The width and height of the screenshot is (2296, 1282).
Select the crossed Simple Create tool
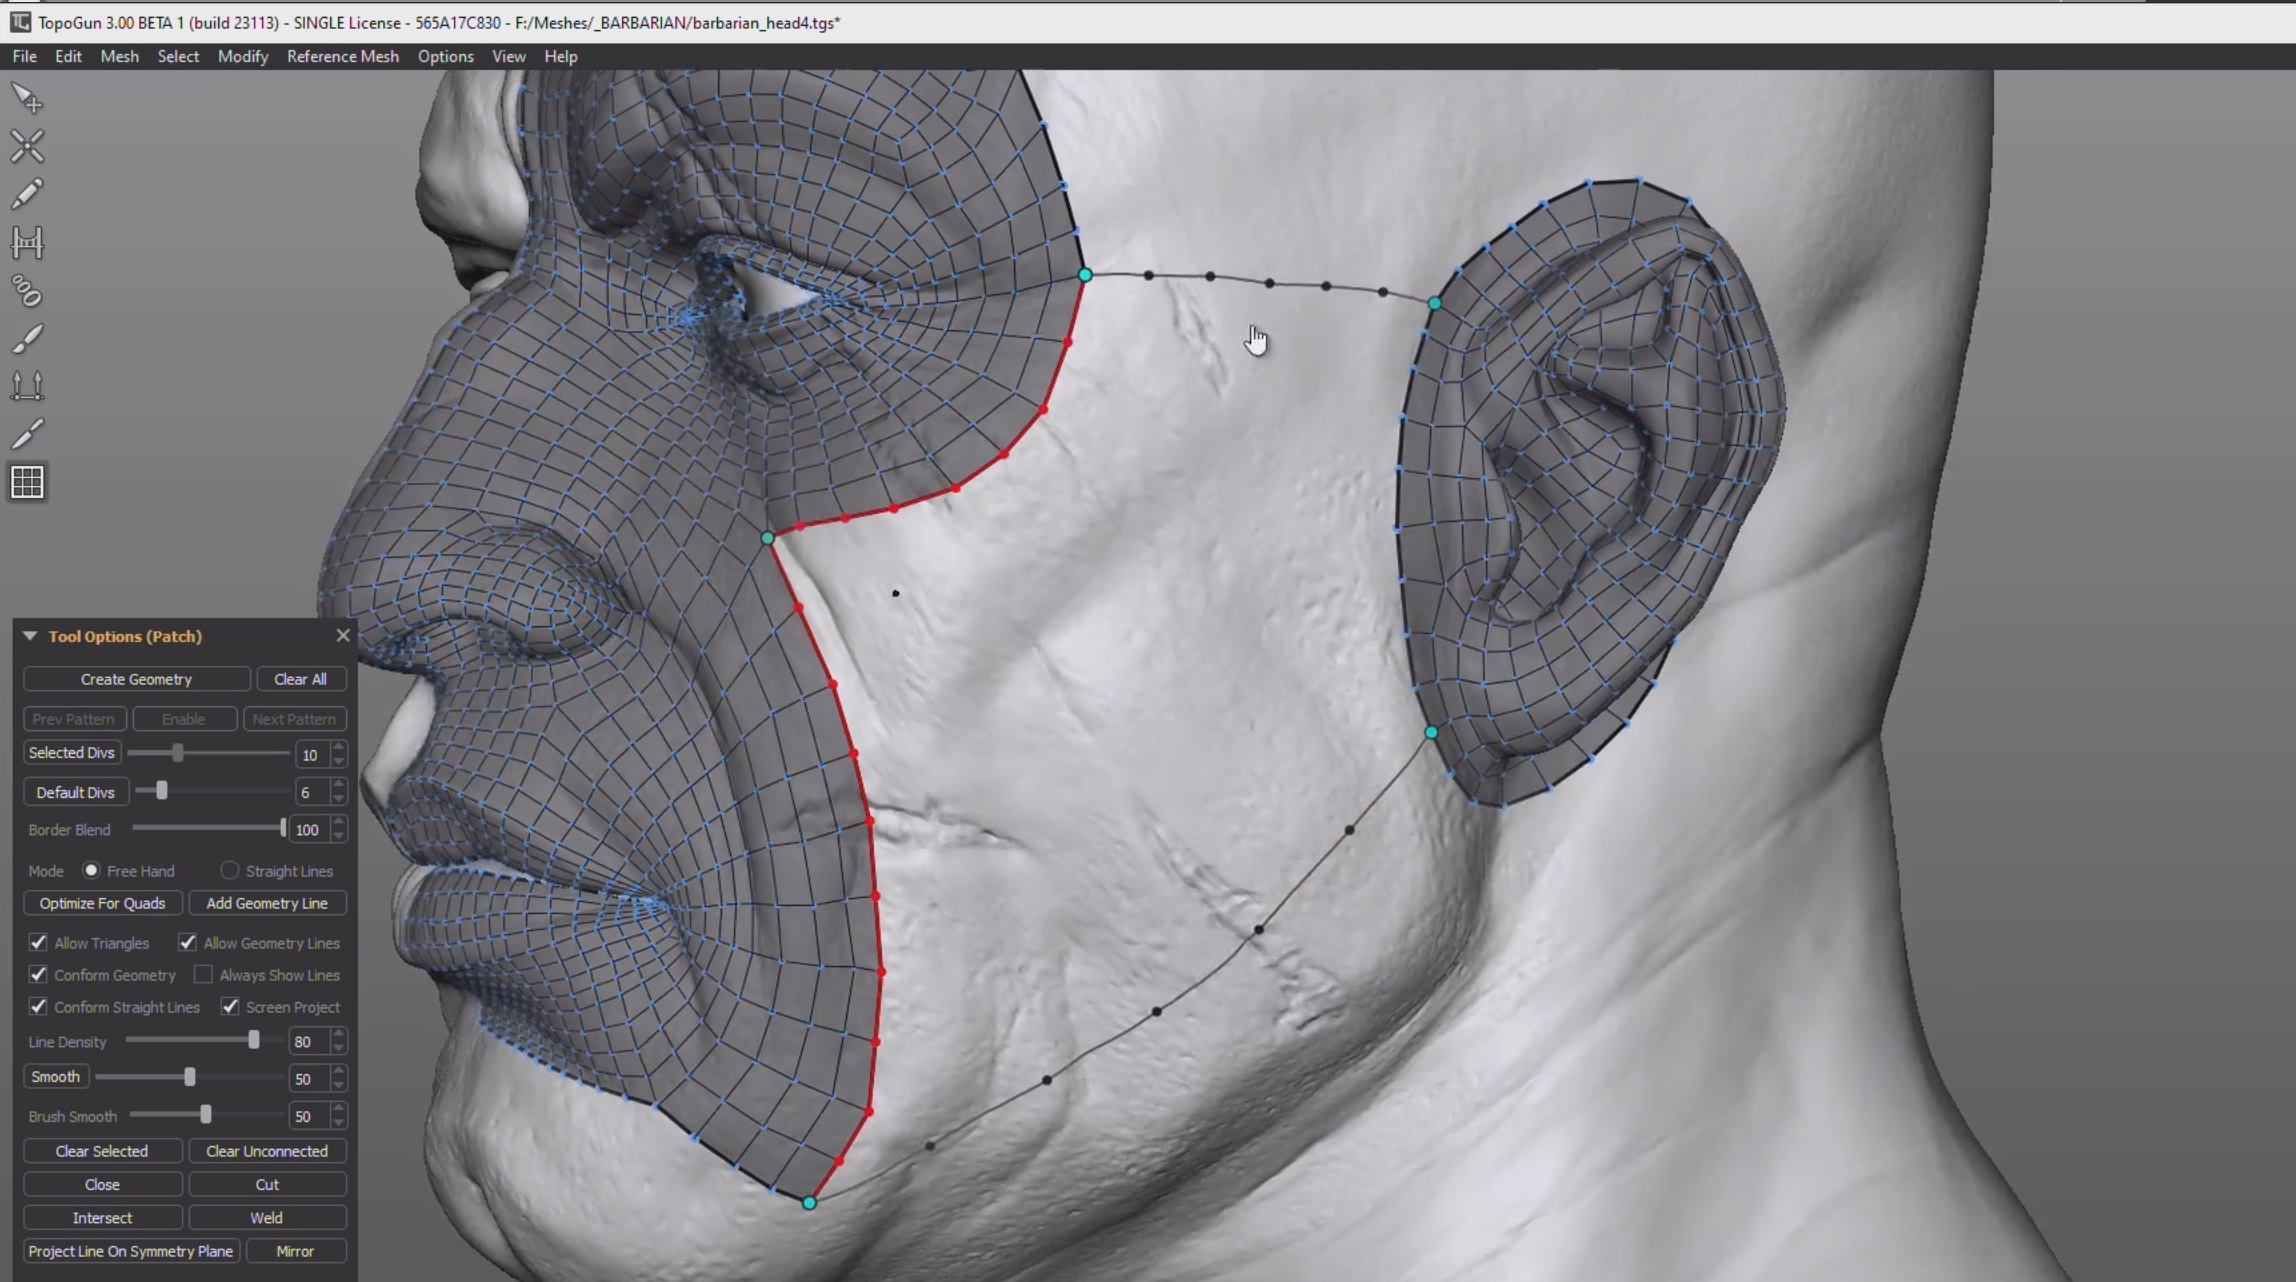(x=27, y=146)
